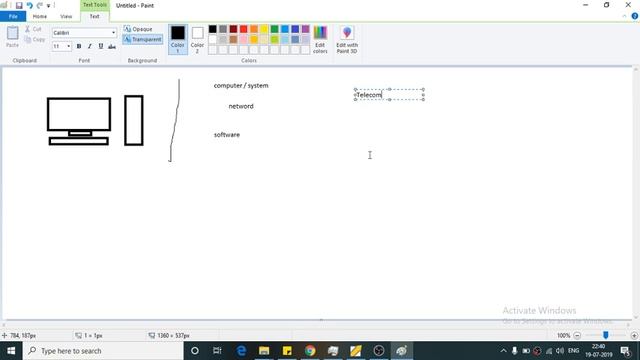Click the 'computer / system' canvas text
640x360 pixels.
[241, 85]
